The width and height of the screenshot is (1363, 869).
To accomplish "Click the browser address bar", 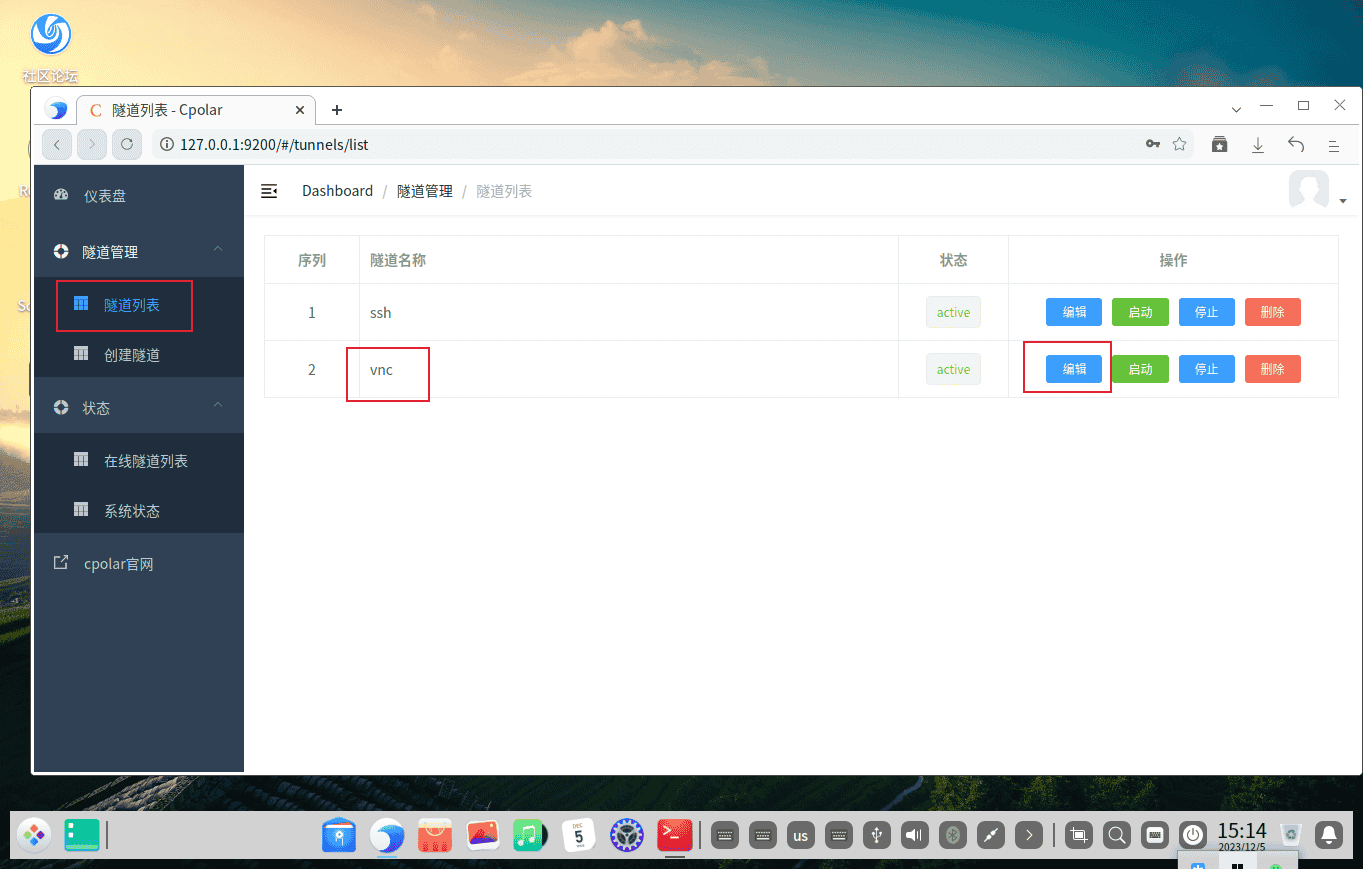I will (400, 144).
